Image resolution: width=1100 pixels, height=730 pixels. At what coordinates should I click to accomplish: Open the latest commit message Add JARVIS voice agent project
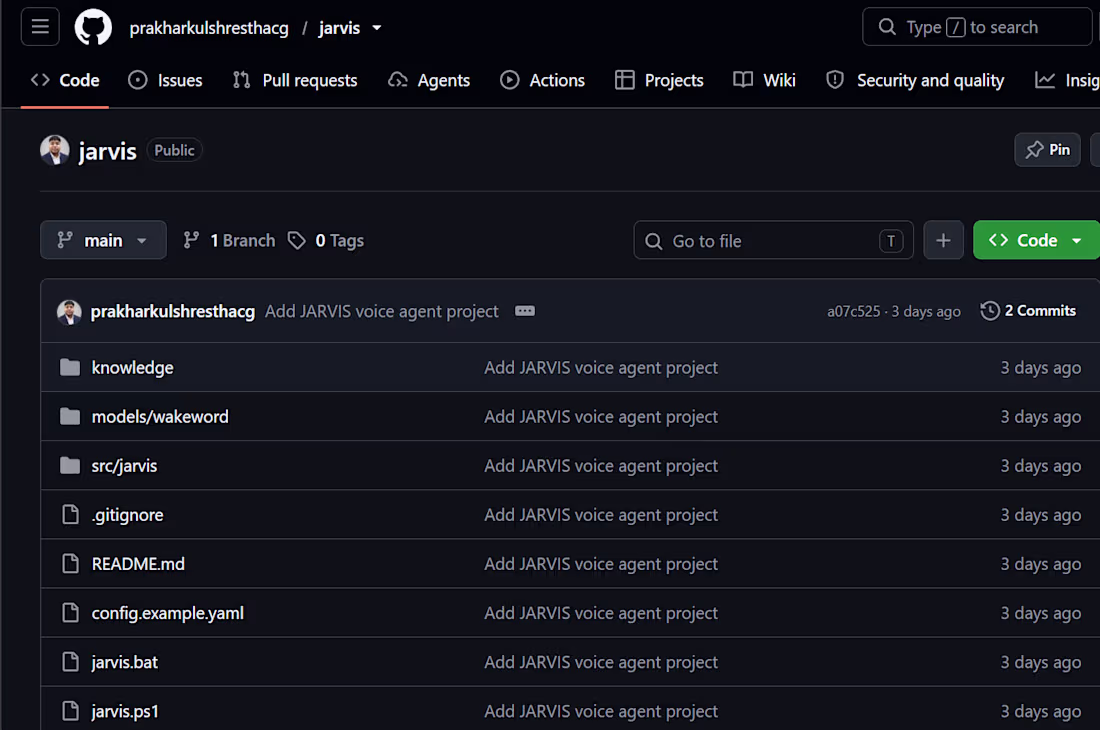382,311
